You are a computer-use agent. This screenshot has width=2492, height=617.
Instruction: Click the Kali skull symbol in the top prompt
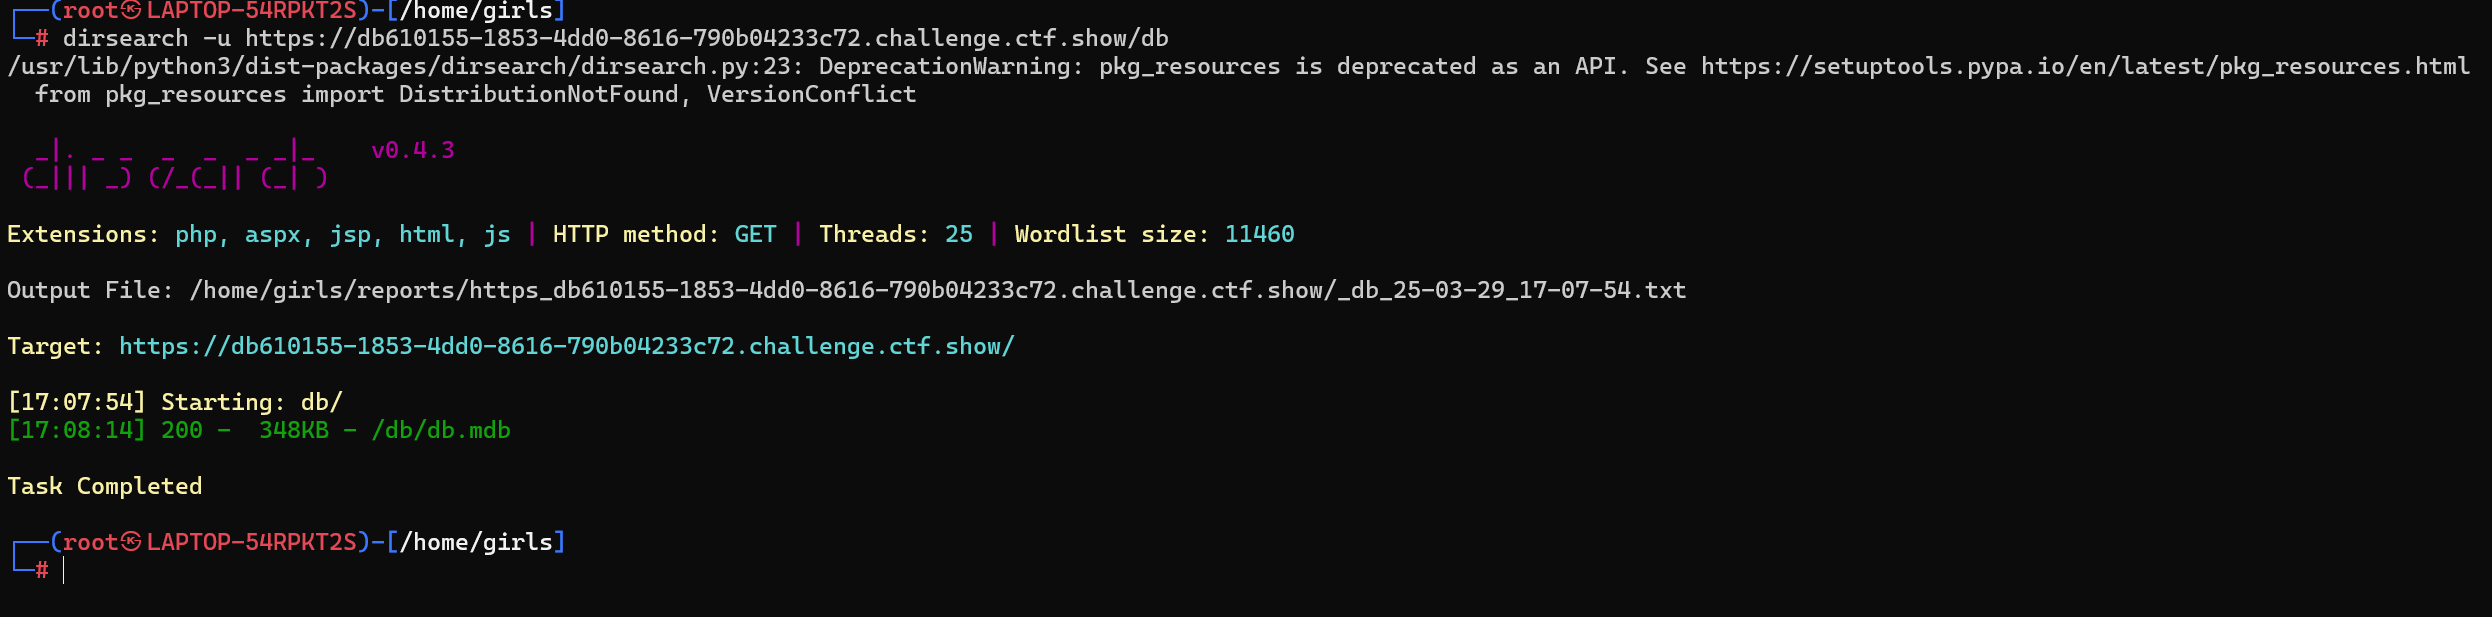(x=131, y=11)
